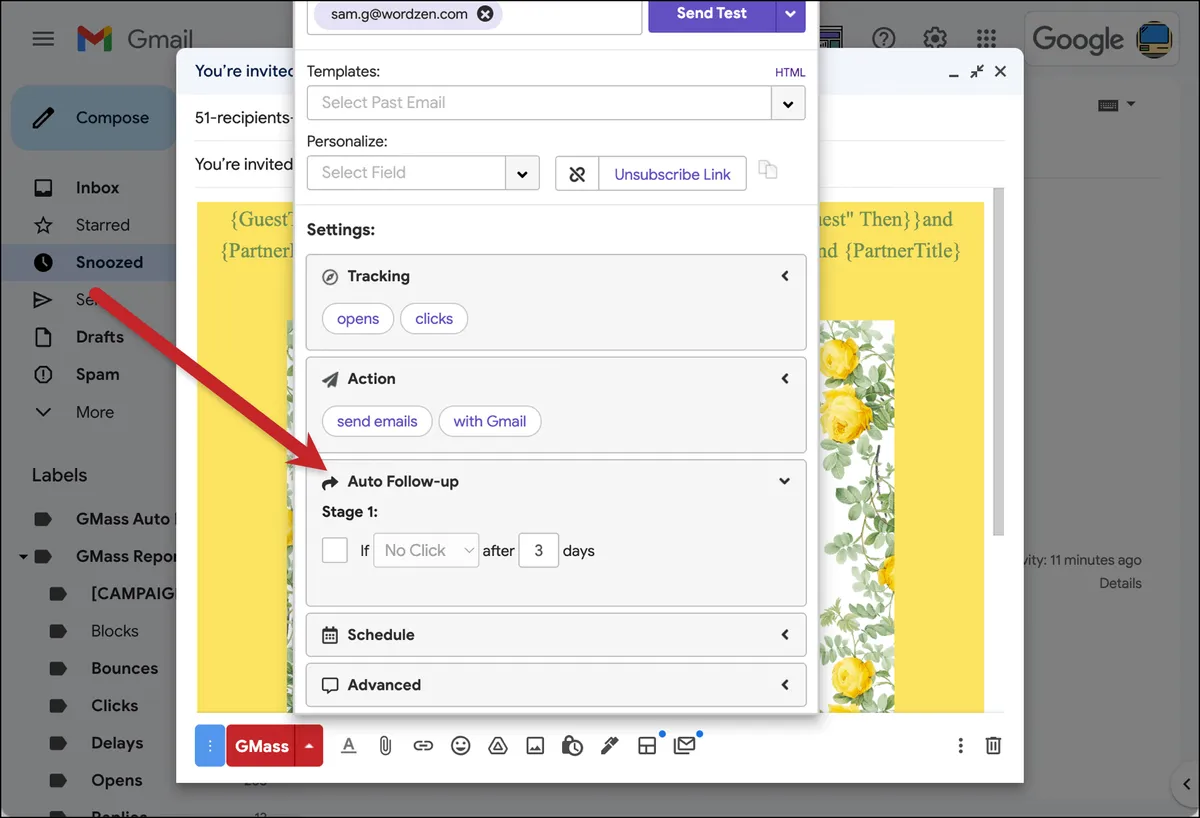Image resolution: width=1200 pixels, height=818 pixels.
Task: Collapse the GMass Reports label tree
Action: pyautogui.click(x=22, y=556)
